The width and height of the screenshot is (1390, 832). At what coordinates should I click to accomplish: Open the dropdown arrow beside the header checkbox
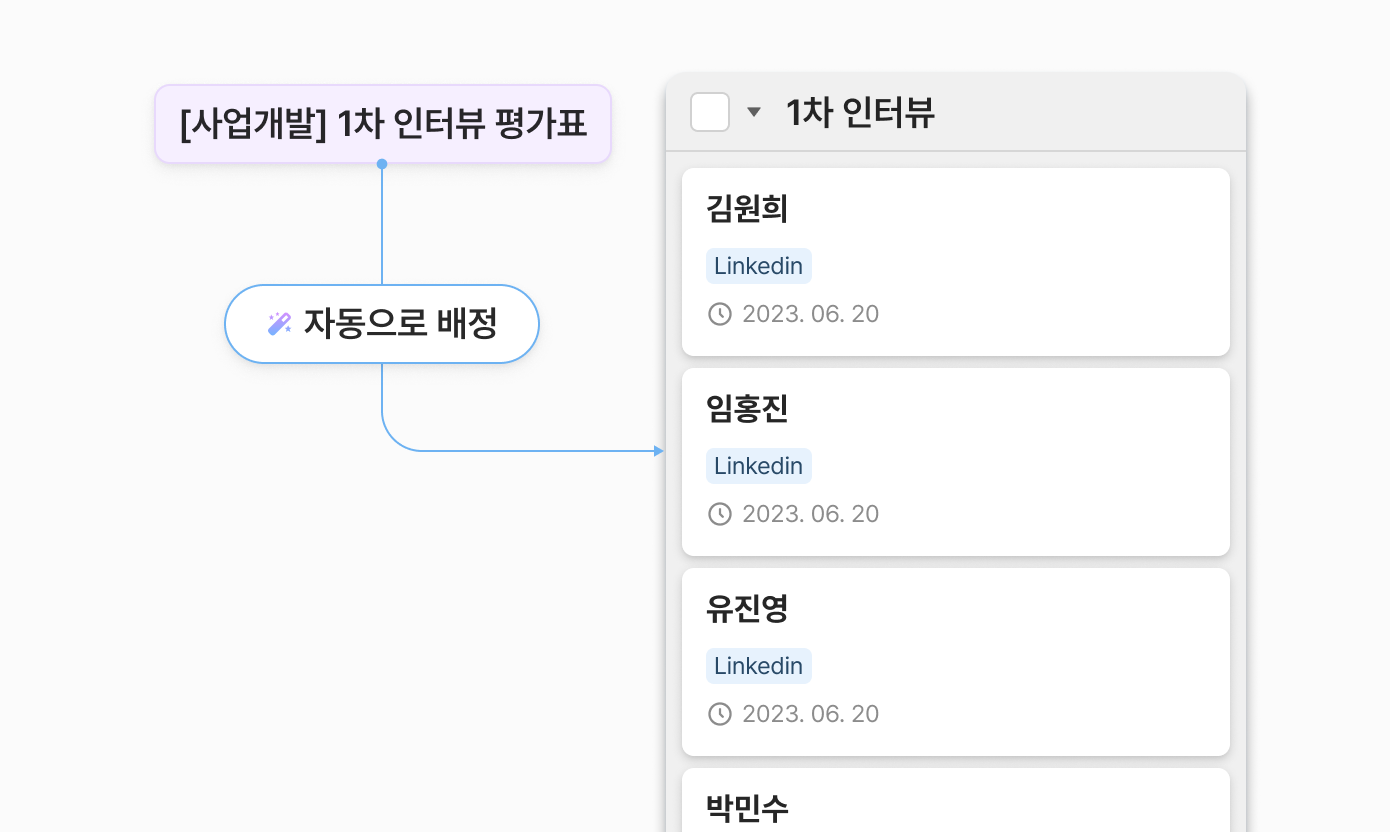coord(754,112)
